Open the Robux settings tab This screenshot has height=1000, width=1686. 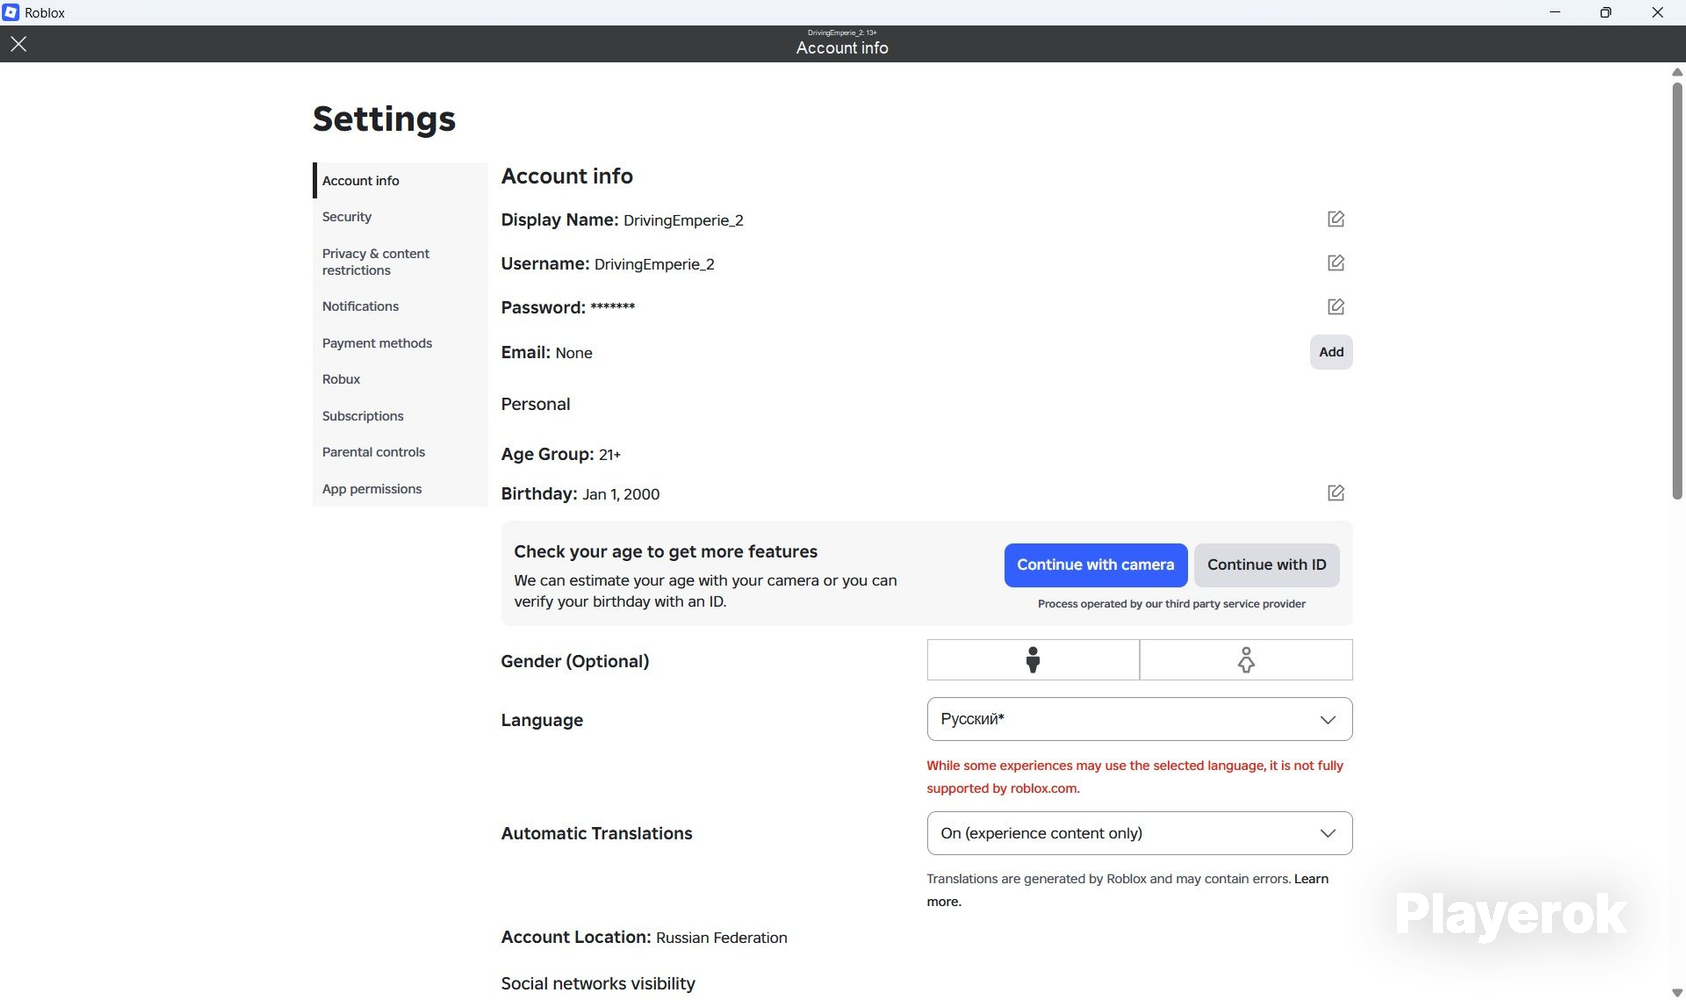(400, 380)
